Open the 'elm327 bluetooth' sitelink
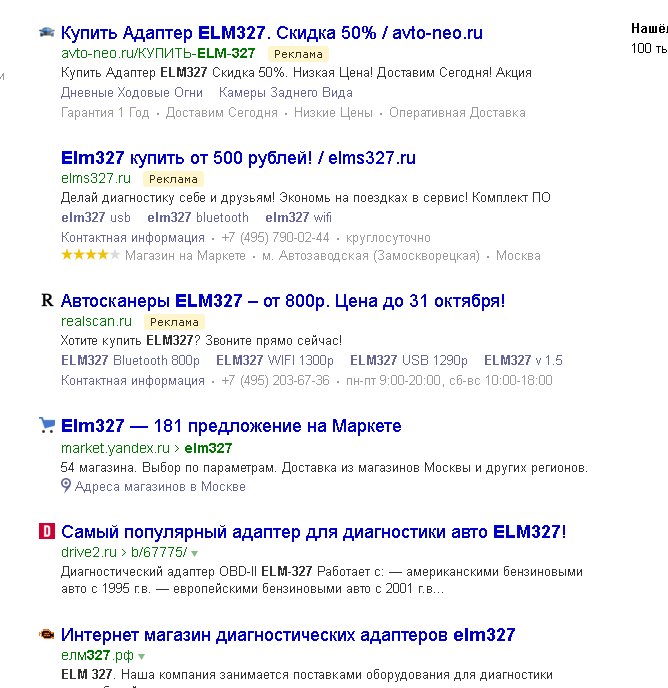Image resolution: width=668 pixels, height=688 pixels. pyautogui.click(x=198, y=217)
